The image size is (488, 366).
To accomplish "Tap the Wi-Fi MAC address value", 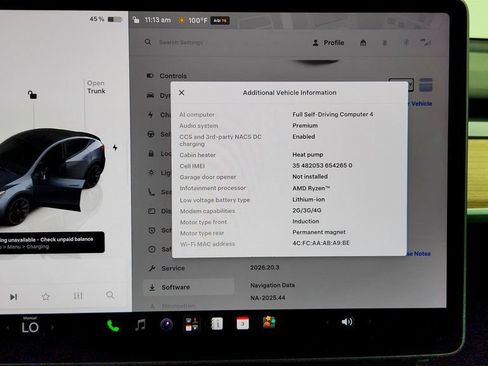I will pyautogui.click(x=321, y=243).
